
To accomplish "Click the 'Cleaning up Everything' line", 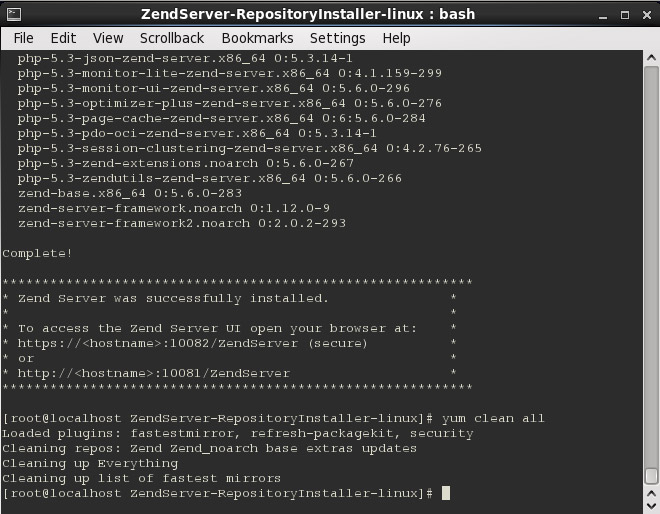I will (x=90, y=463).
